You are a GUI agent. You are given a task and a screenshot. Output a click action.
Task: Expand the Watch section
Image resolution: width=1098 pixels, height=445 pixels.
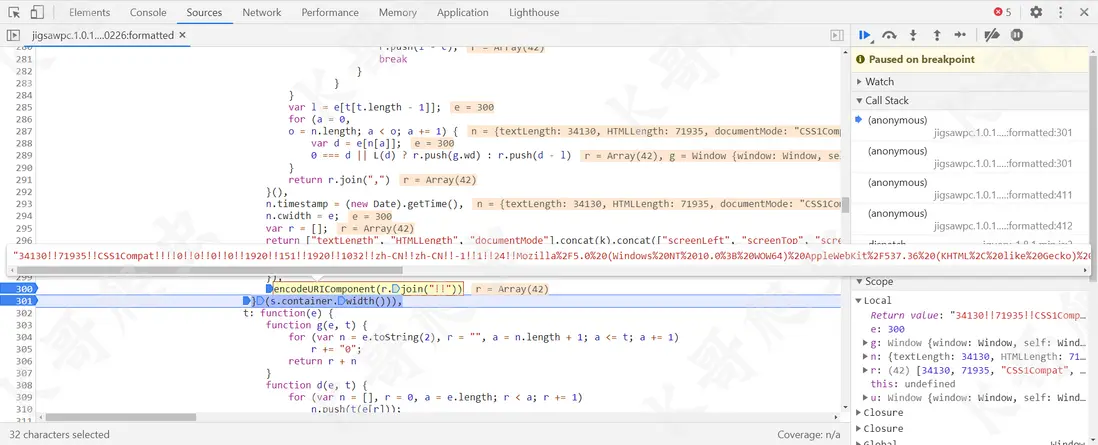pos(880,82)
